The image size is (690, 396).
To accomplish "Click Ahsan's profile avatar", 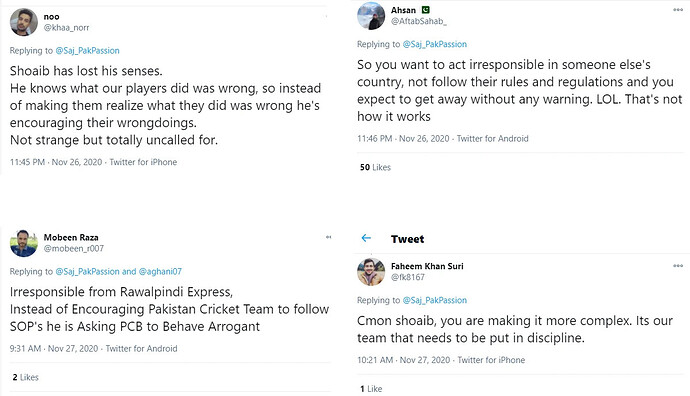I will (371, 16).
